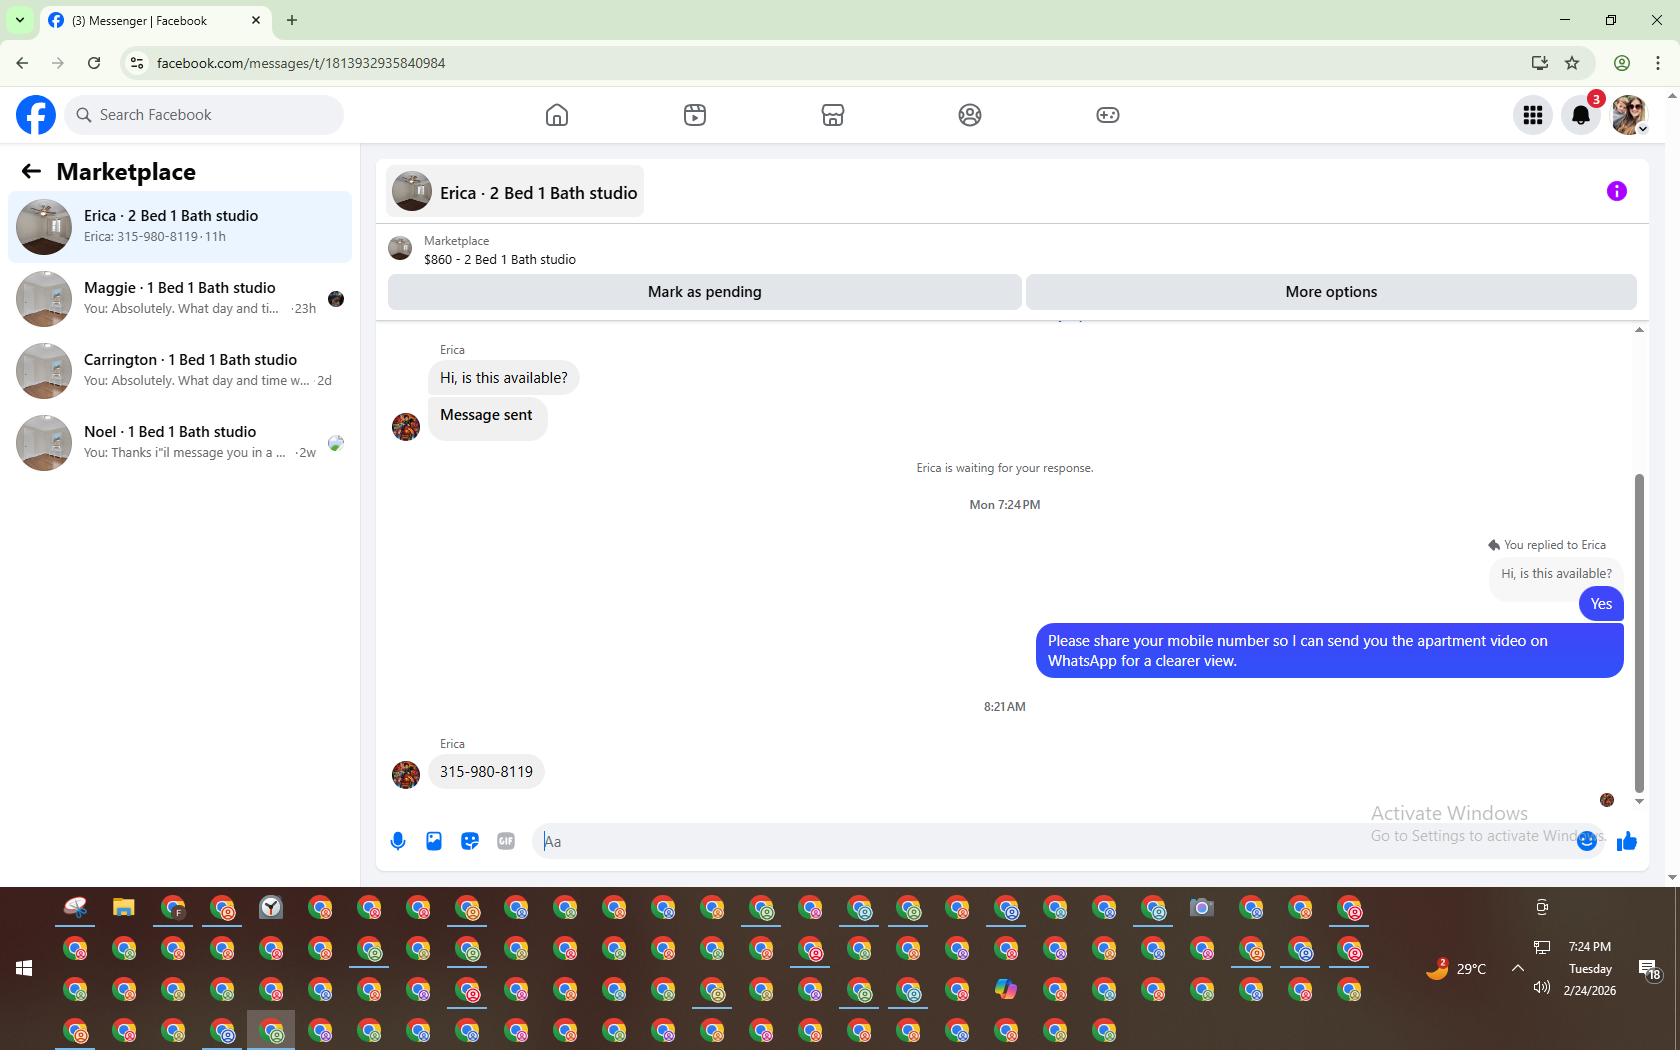
Task: Open the Facebook menu grid icon
Action: (x=1533, y=115)
